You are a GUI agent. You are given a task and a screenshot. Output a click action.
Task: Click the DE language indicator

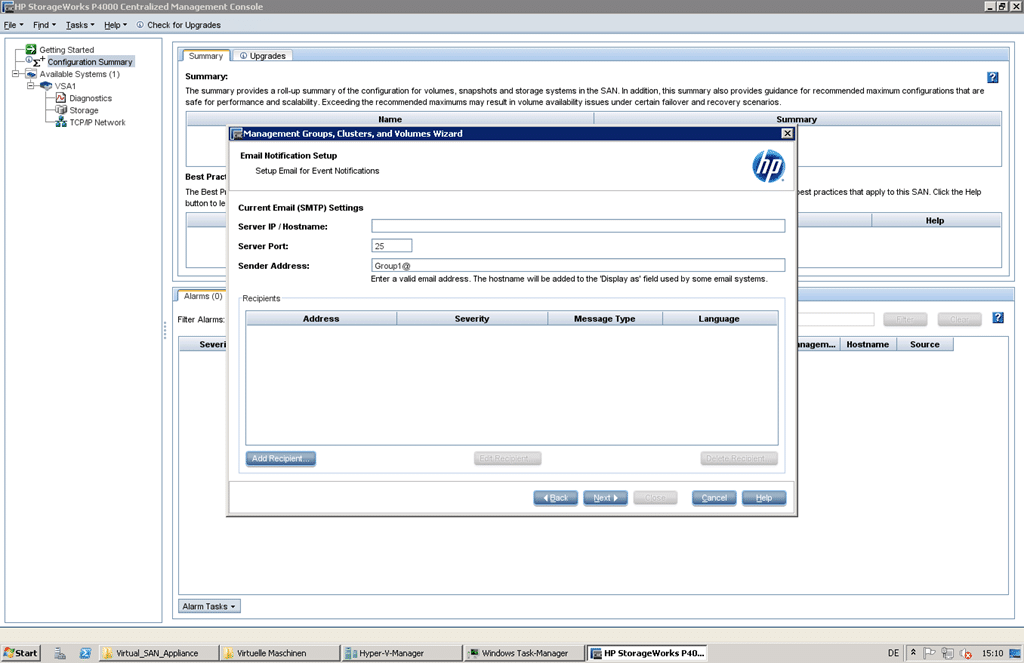click(893, 653)
